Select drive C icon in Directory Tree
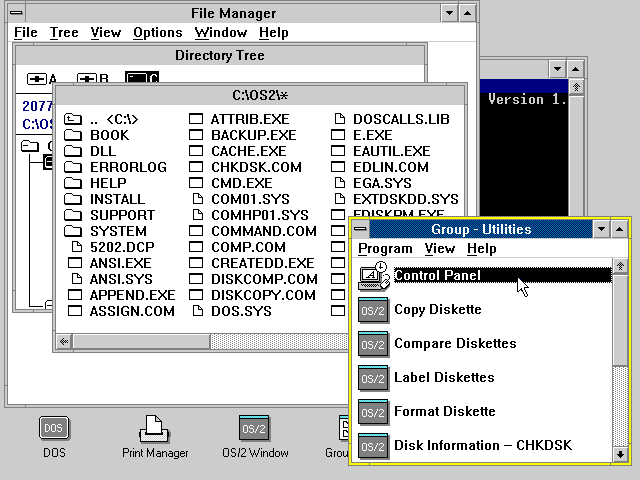The image size is (640, 480). tap(140, 79)
